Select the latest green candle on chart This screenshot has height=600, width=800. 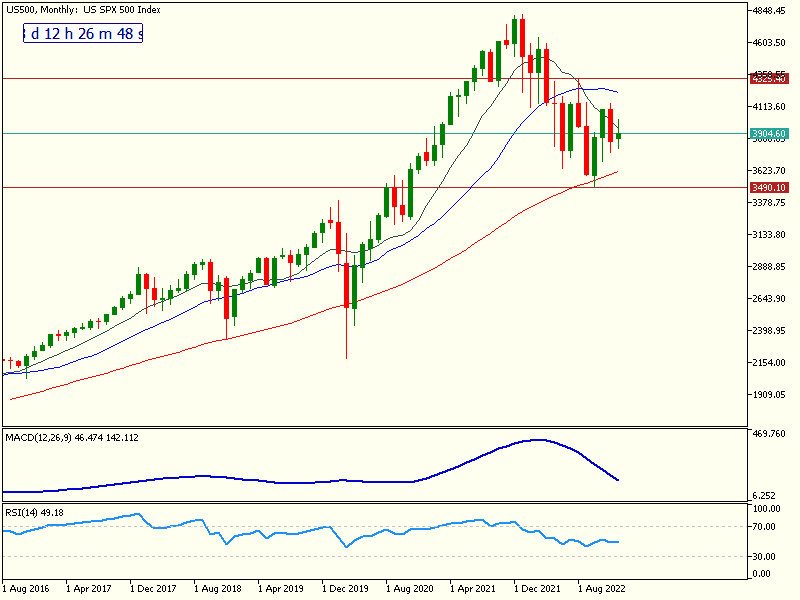618,136
